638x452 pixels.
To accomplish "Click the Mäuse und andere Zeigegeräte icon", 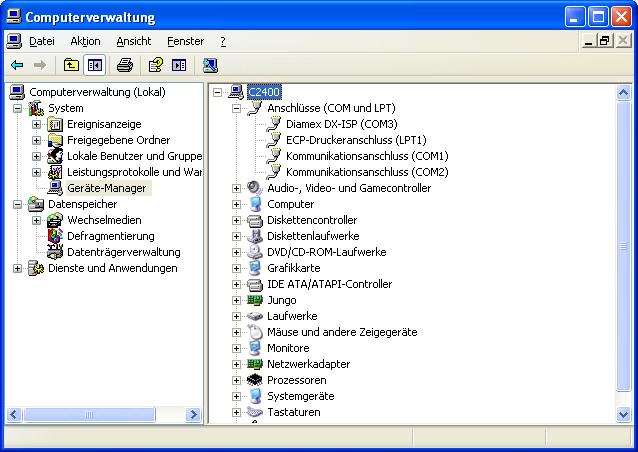I will [x=255, y=332].
